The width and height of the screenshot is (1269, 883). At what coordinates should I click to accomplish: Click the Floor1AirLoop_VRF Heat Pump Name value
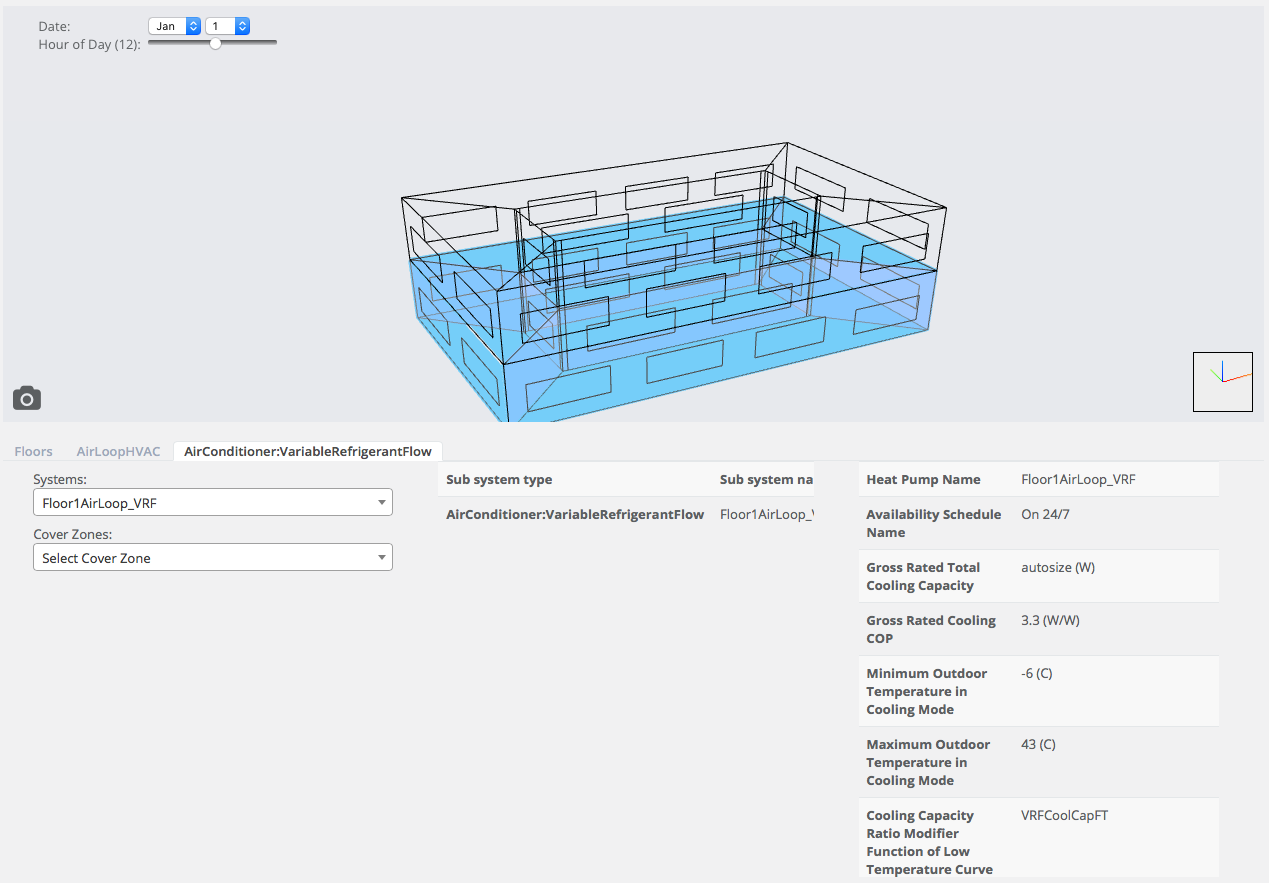1078,479
